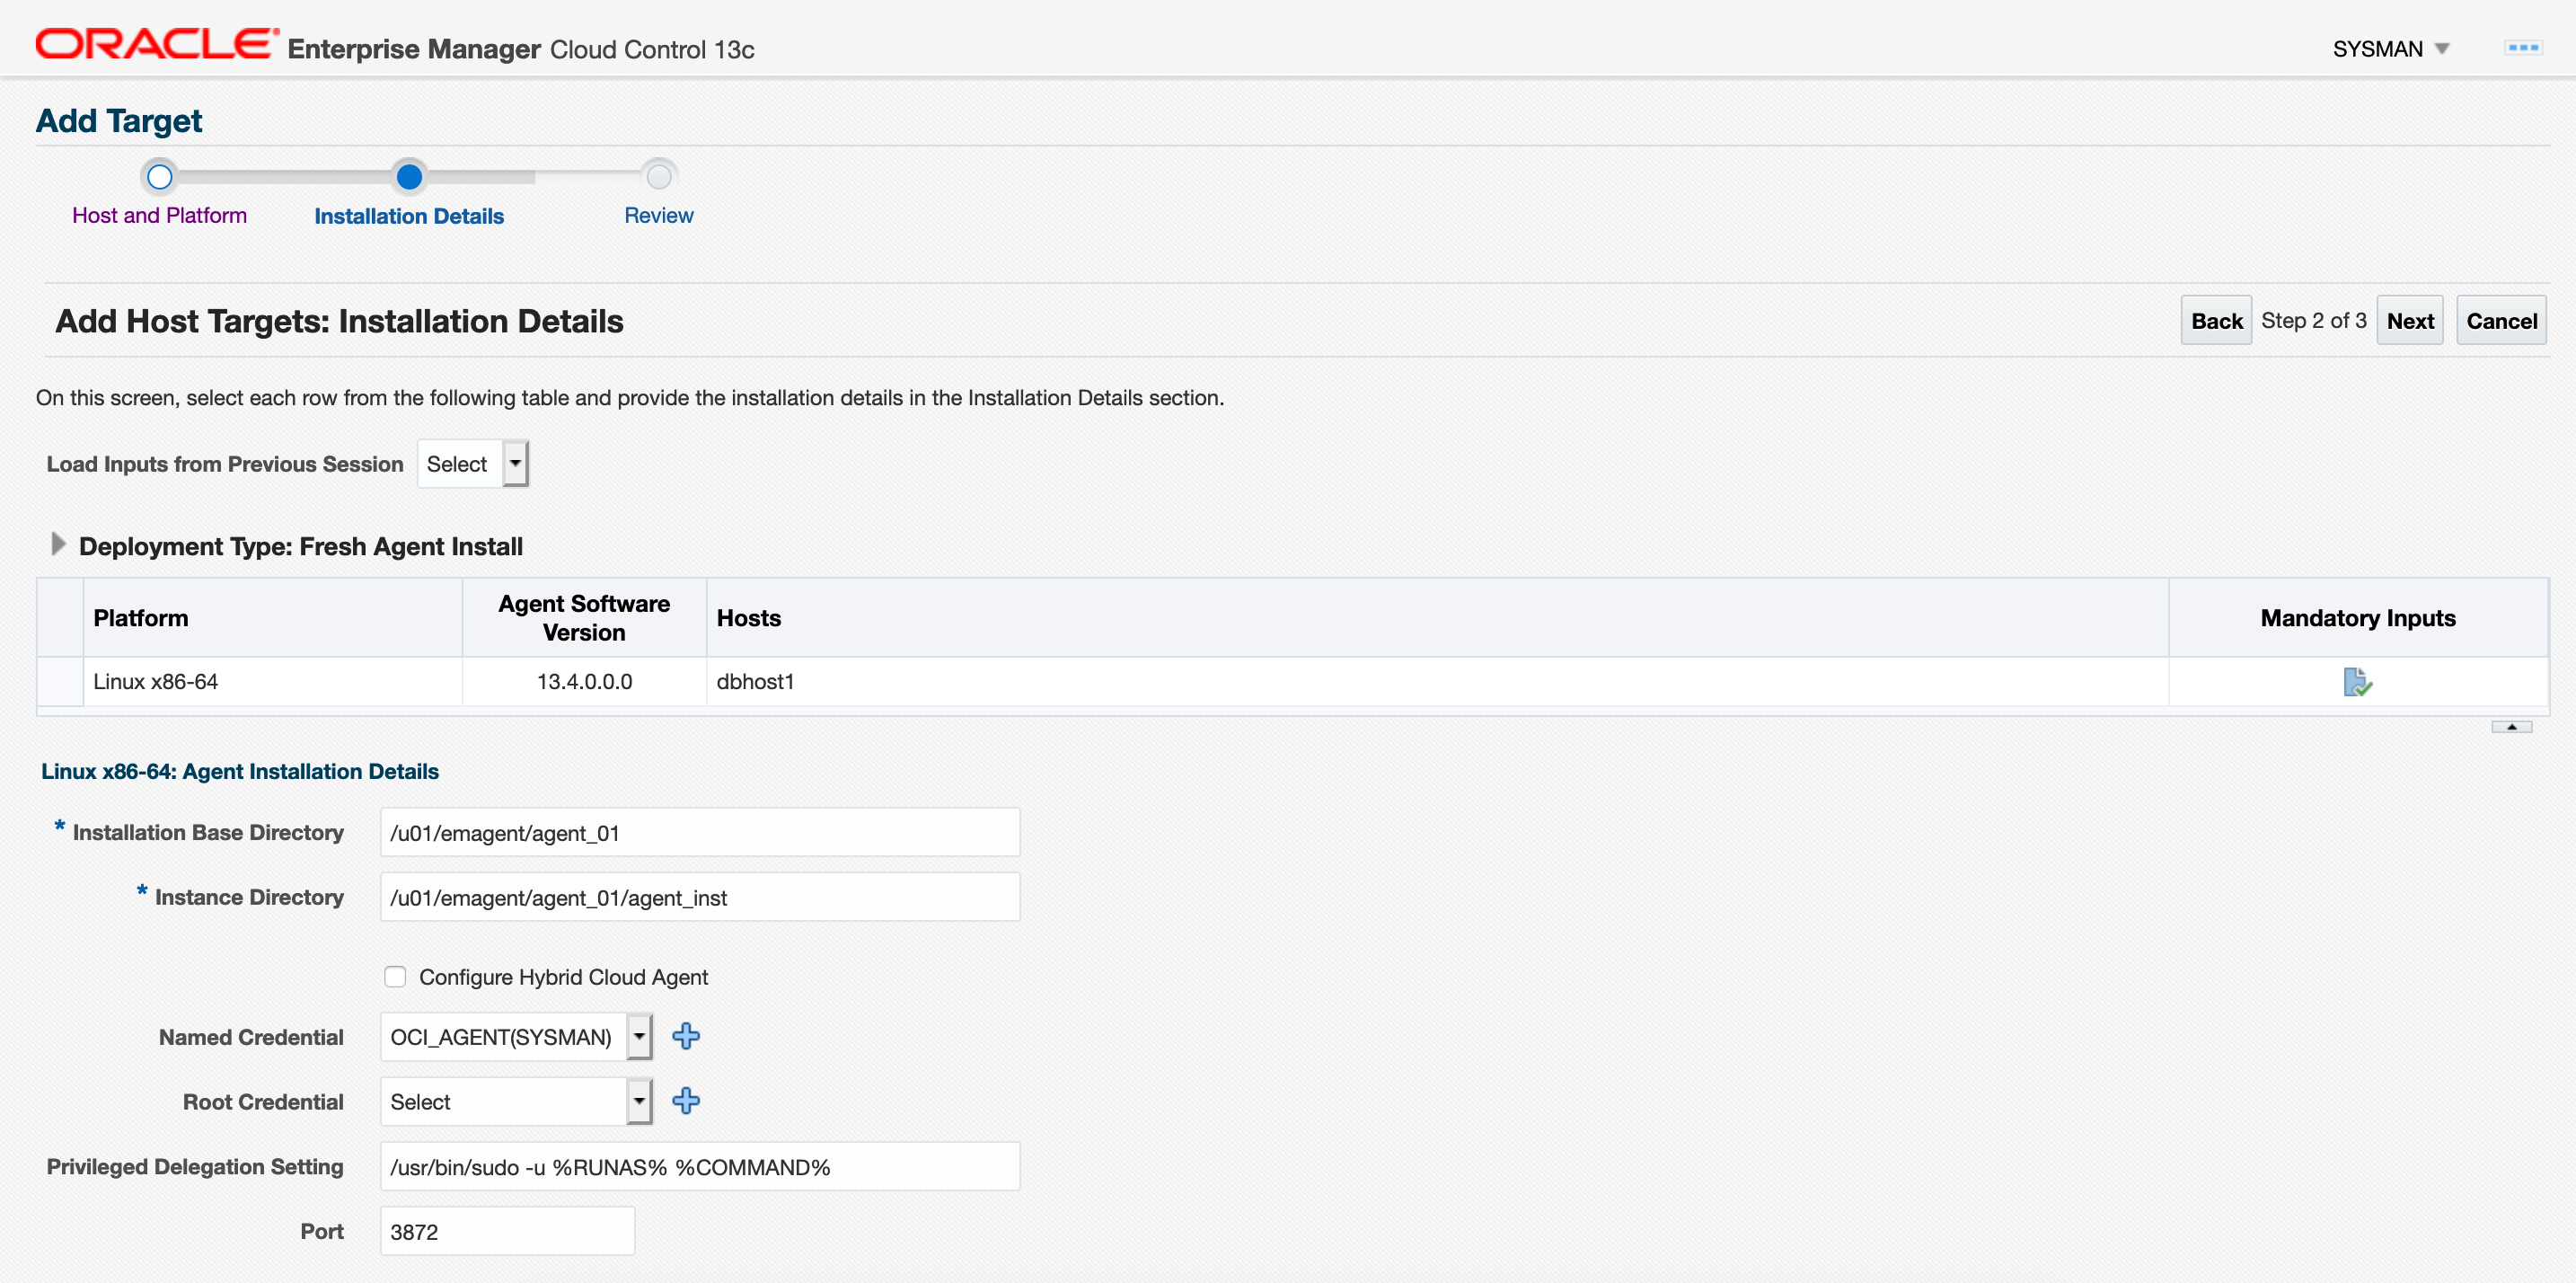Collapse the table pane arrow

(2511, 727)
